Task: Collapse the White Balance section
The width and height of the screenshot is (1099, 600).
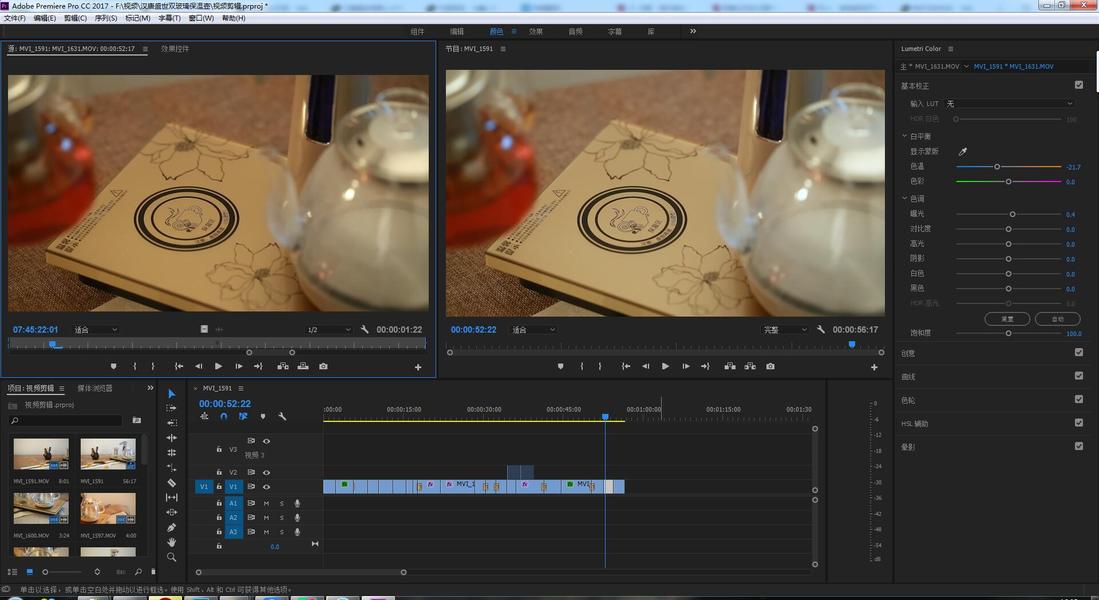Action: [904, 136]
